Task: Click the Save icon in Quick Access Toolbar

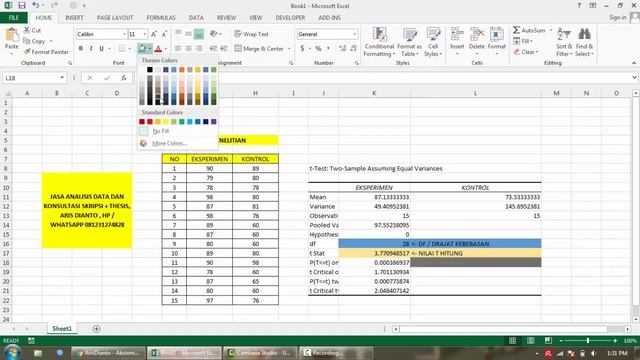Action: (22, 5)
